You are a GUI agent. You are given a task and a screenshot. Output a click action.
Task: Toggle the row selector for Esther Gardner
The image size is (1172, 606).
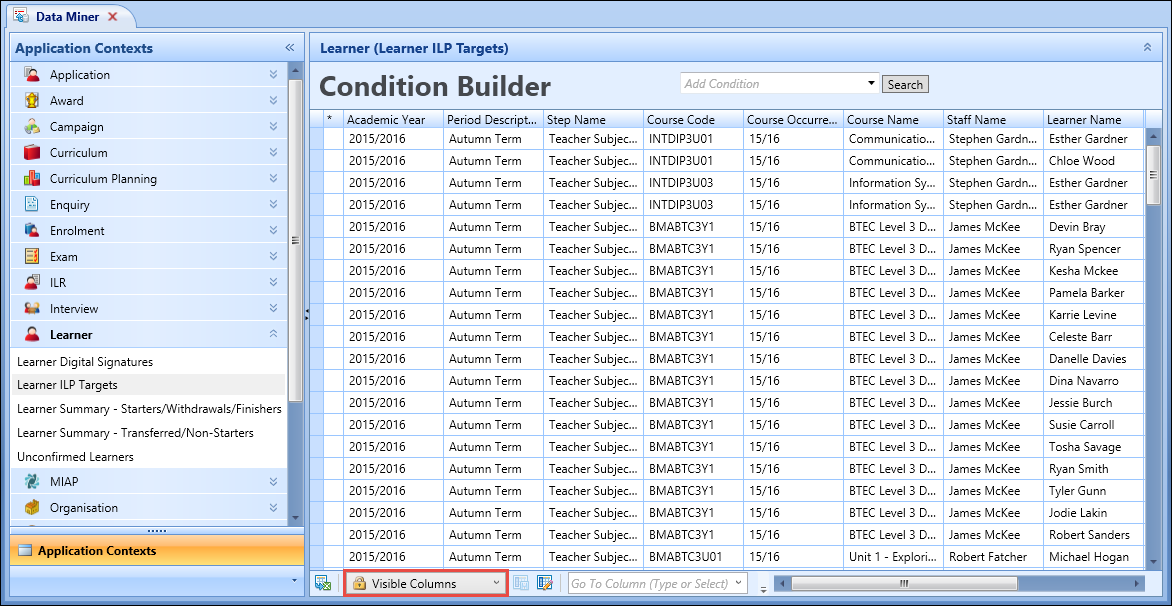tap(330, 138)
